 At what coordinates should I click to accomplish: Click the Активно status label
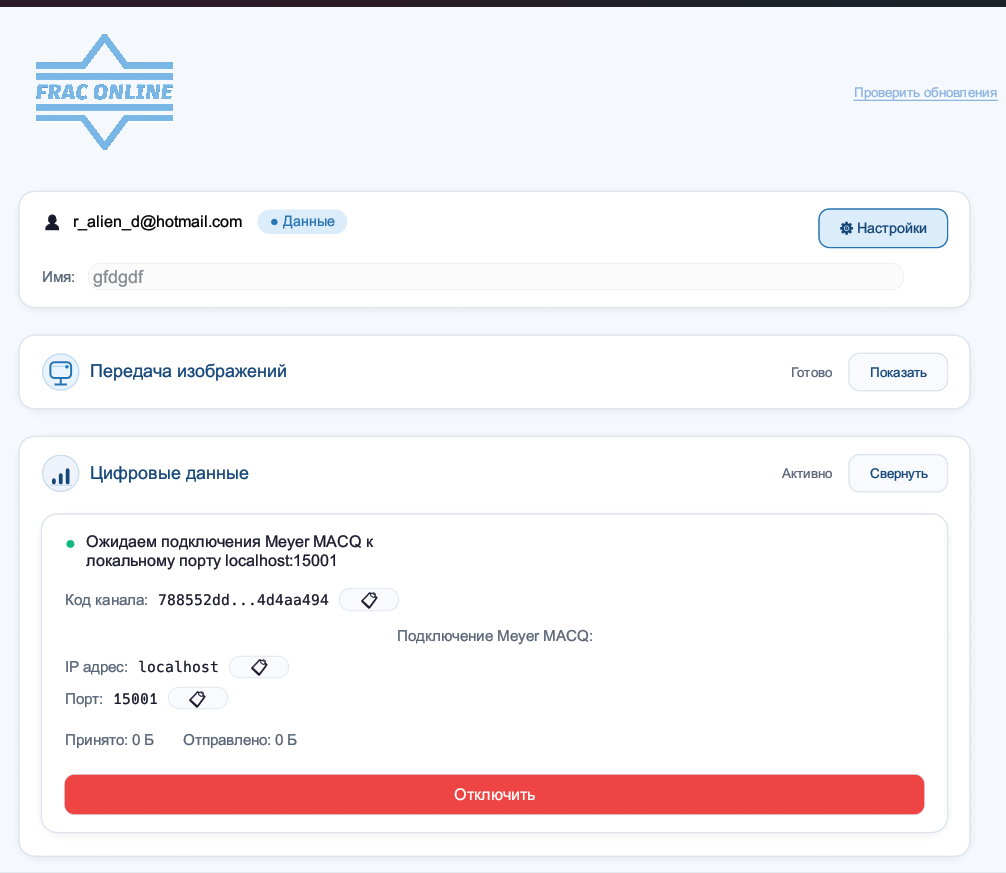806,474
